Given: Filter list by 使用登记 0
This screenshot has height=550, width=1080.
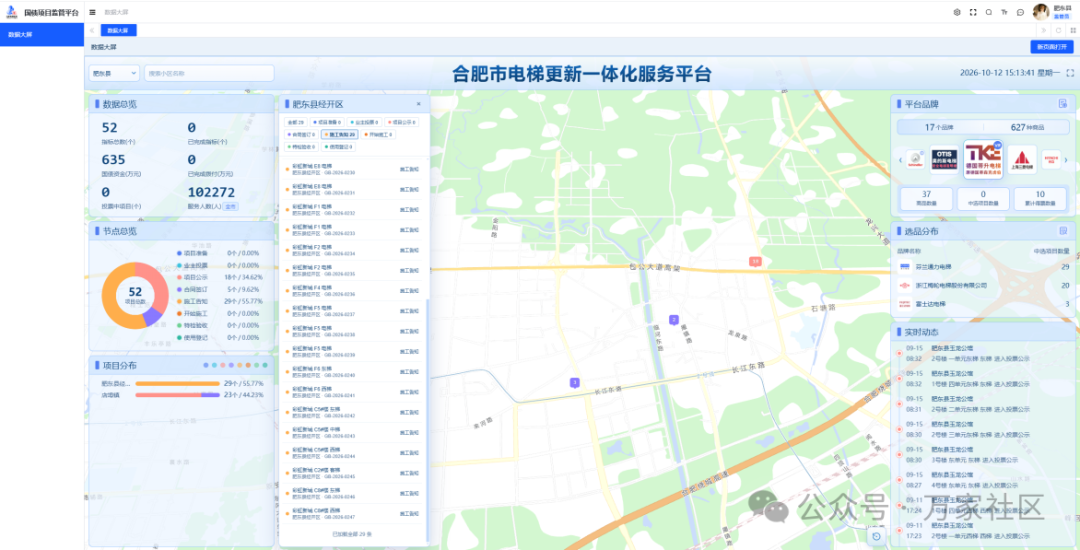Looking at the screenshot, I should pyautogui.click(x=338, y=147).
